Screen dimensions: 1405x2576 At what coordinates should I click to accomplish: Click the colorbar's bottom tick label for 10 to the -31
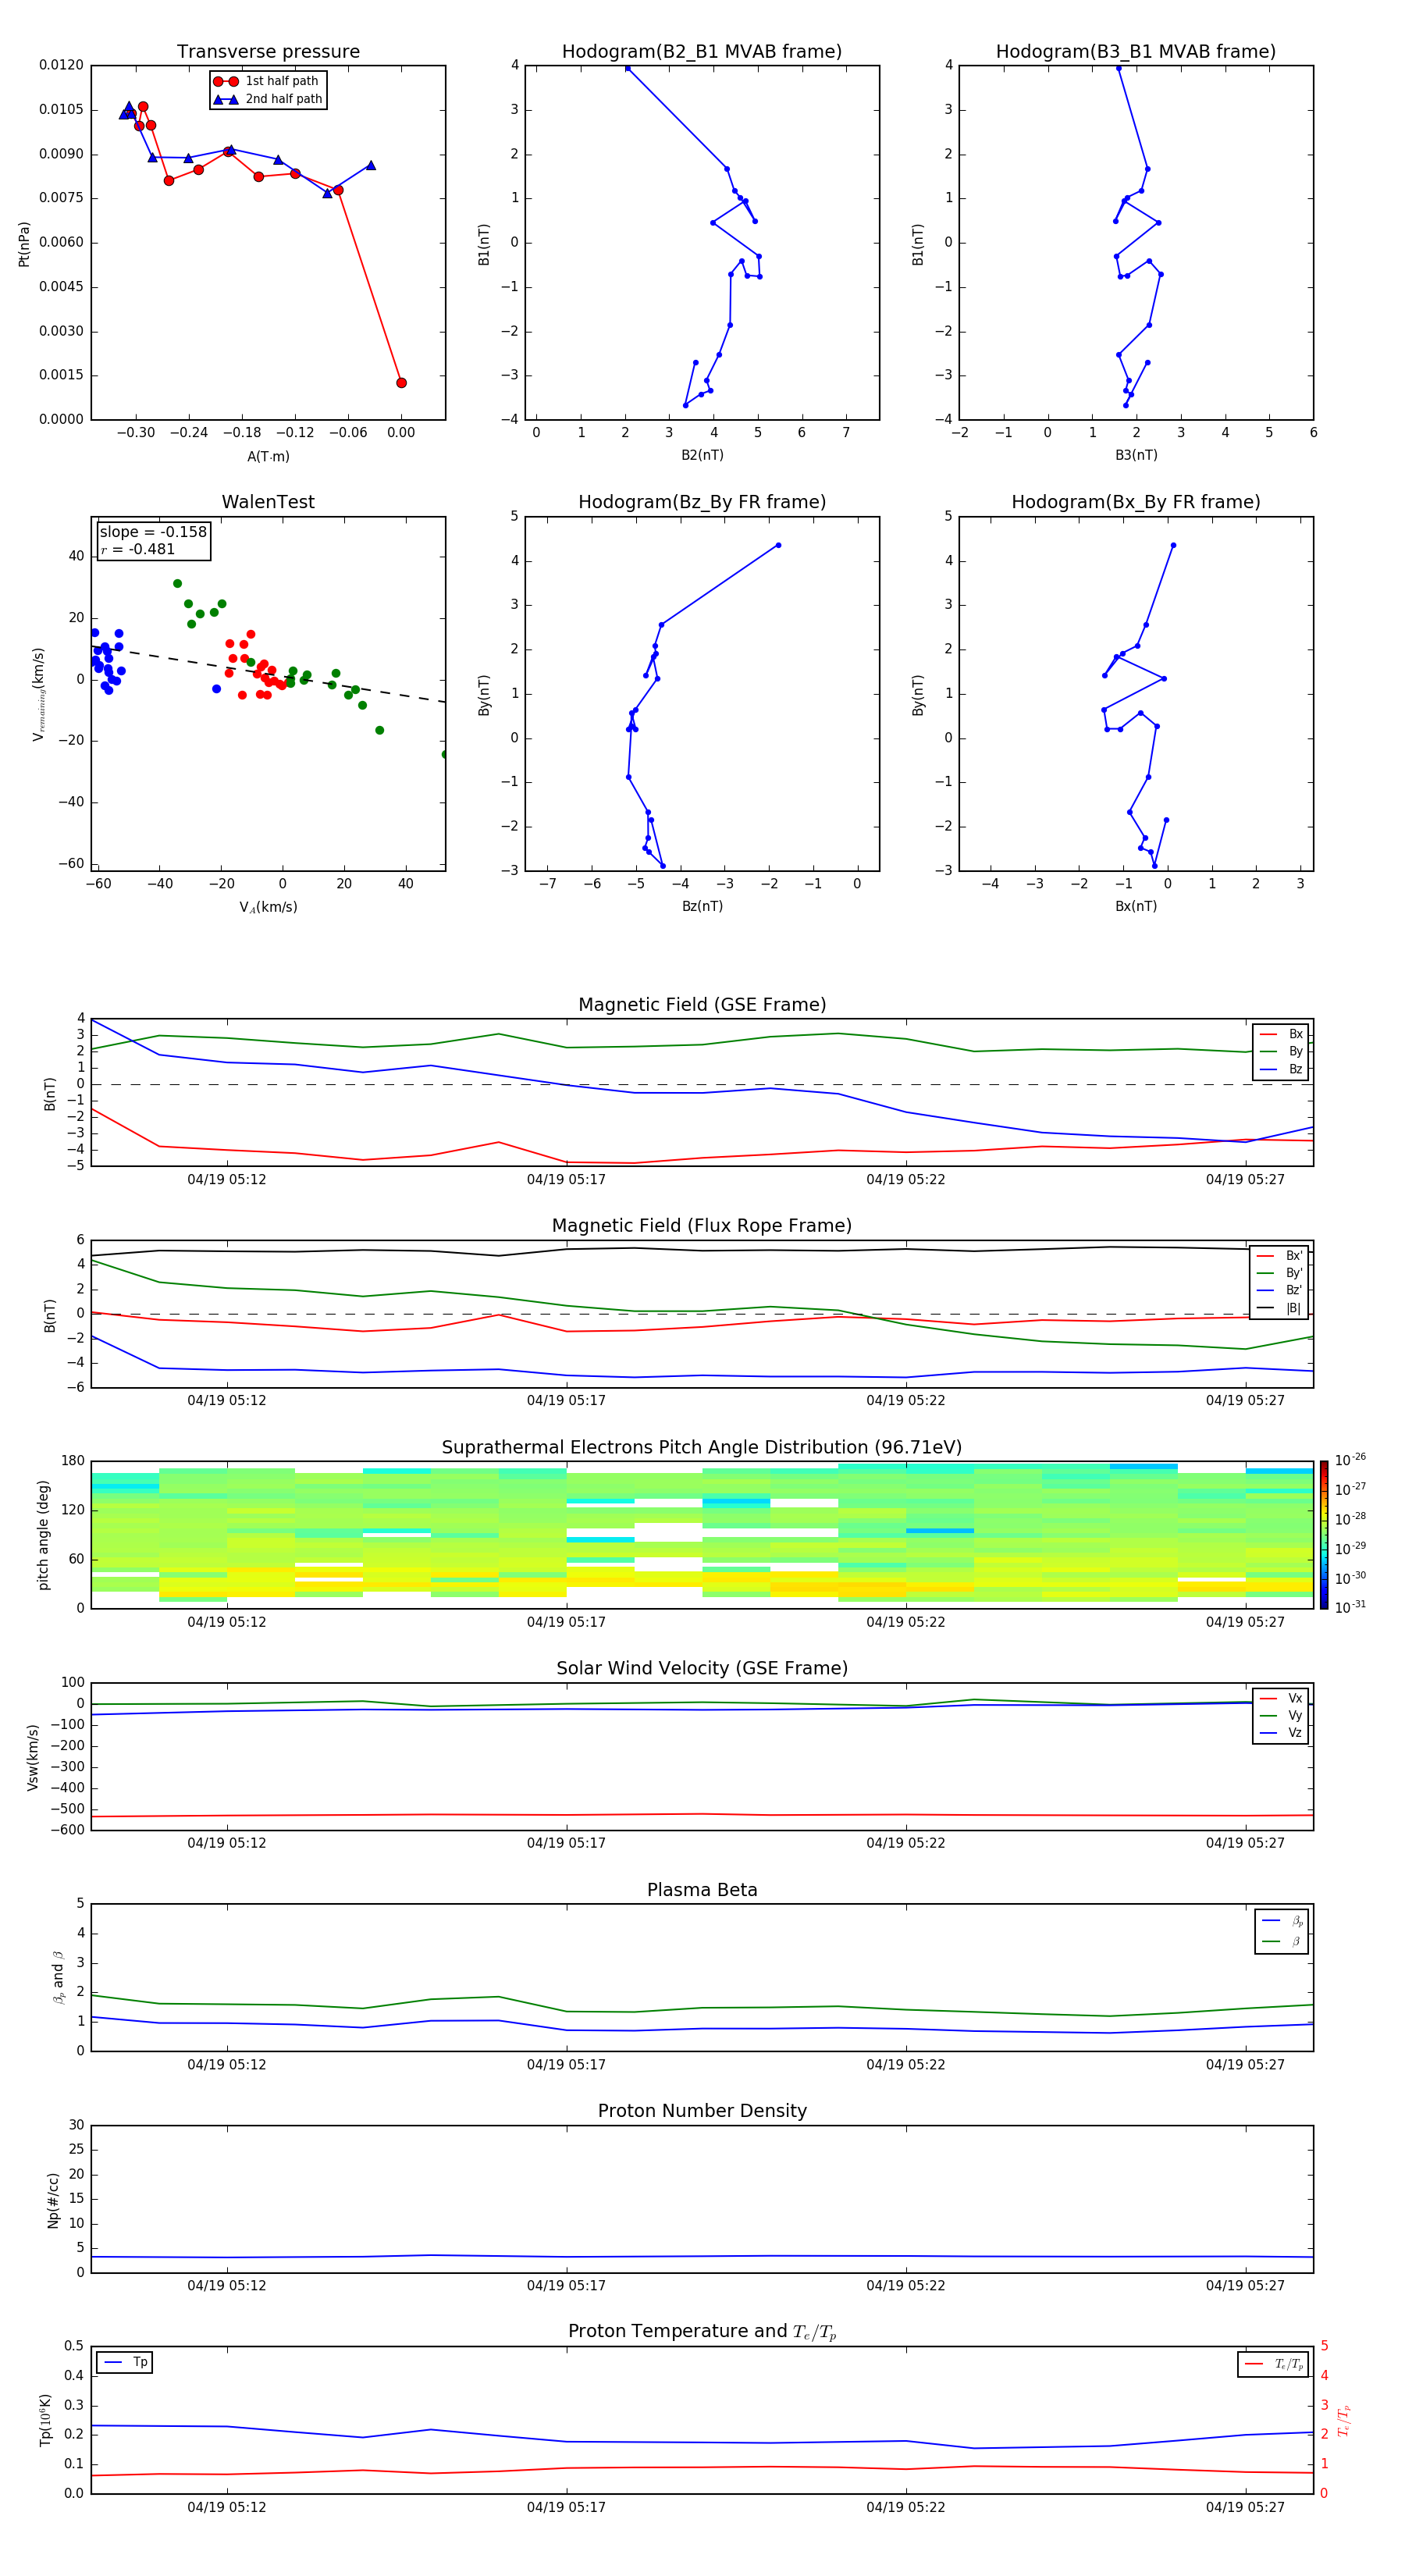tap(1350, 1607)
